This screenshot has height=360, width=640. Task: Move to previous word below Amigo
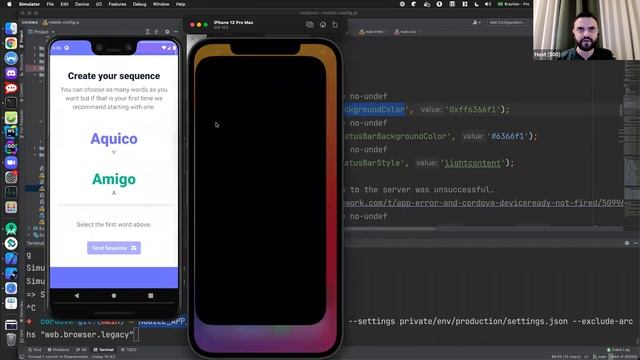114,193
